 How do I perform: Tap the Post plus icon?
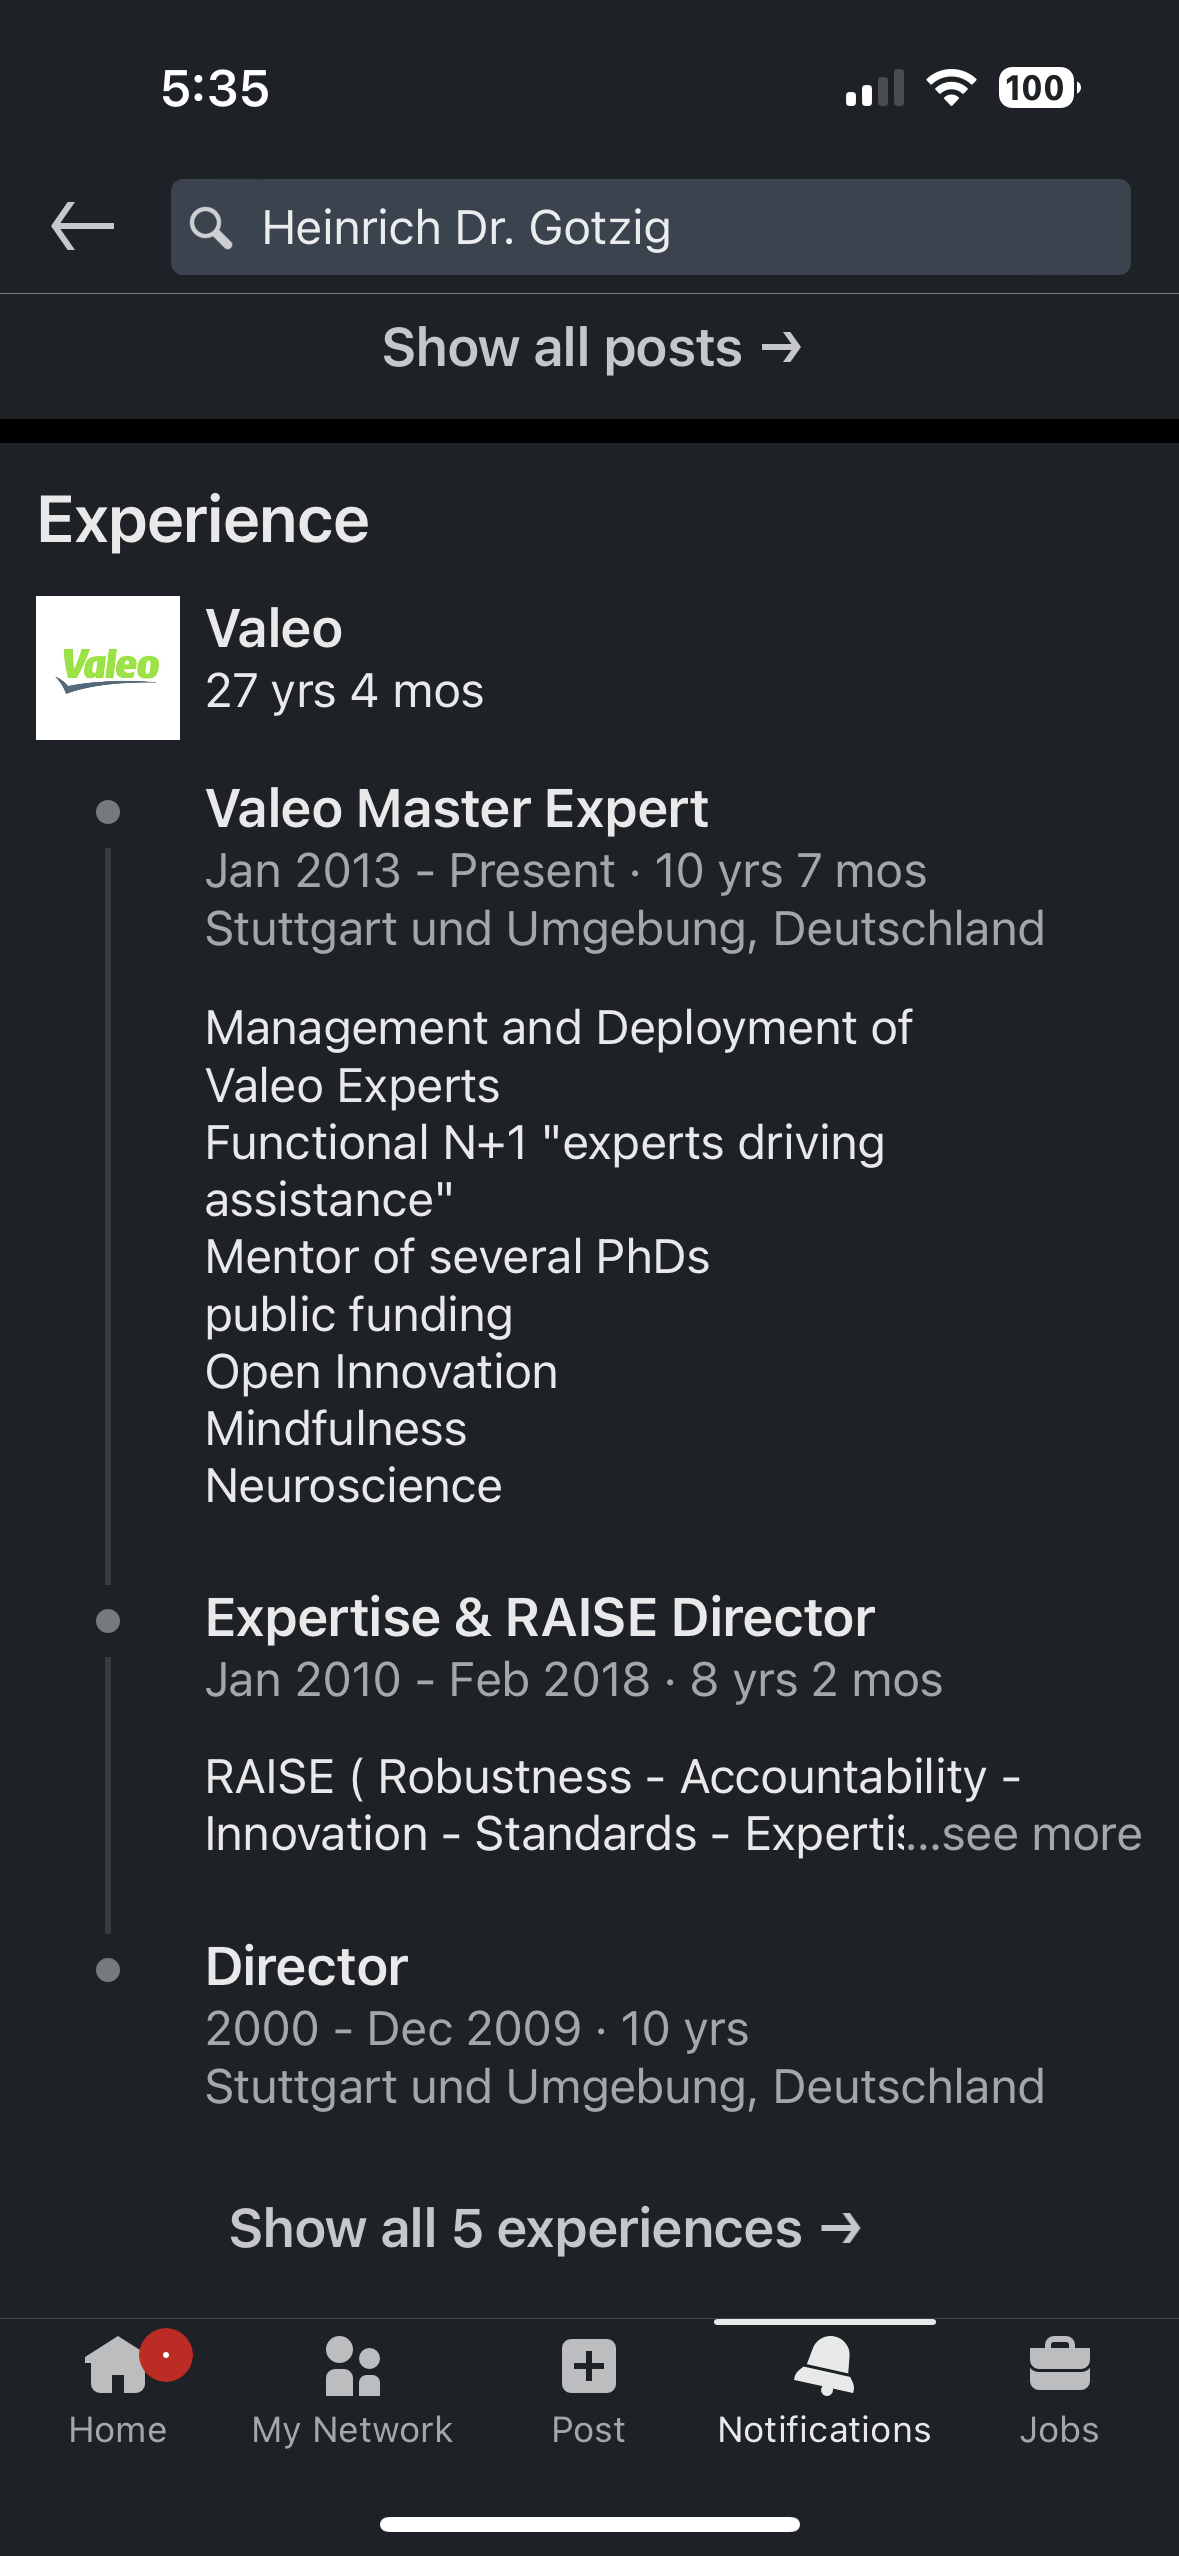[x=588, y=2366]
